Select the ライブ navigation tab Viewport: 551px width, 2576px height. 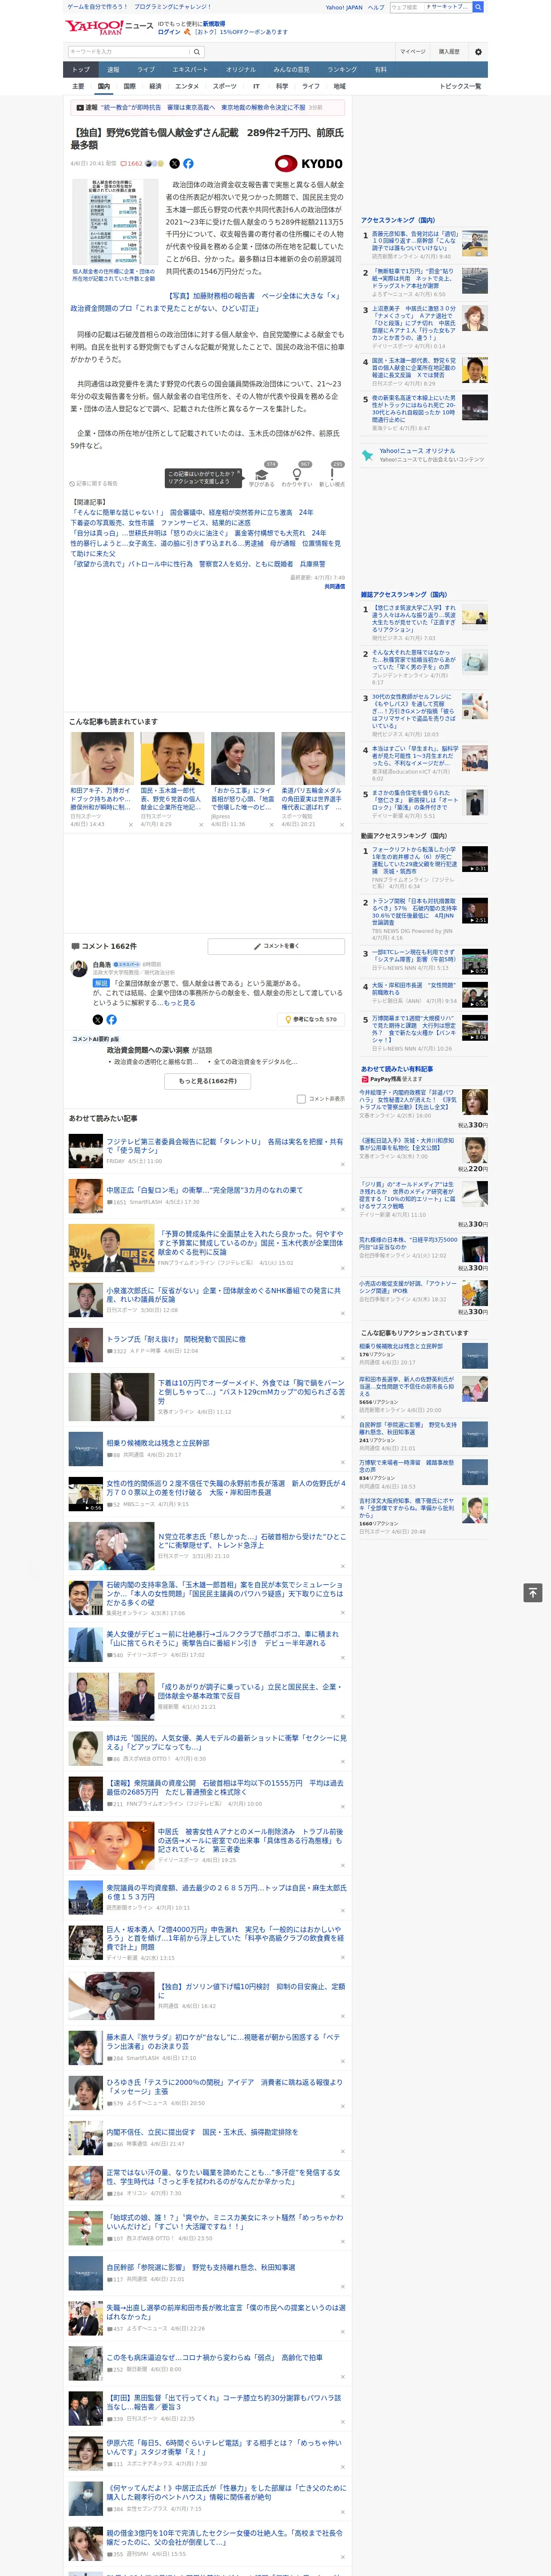pos(146,70)
